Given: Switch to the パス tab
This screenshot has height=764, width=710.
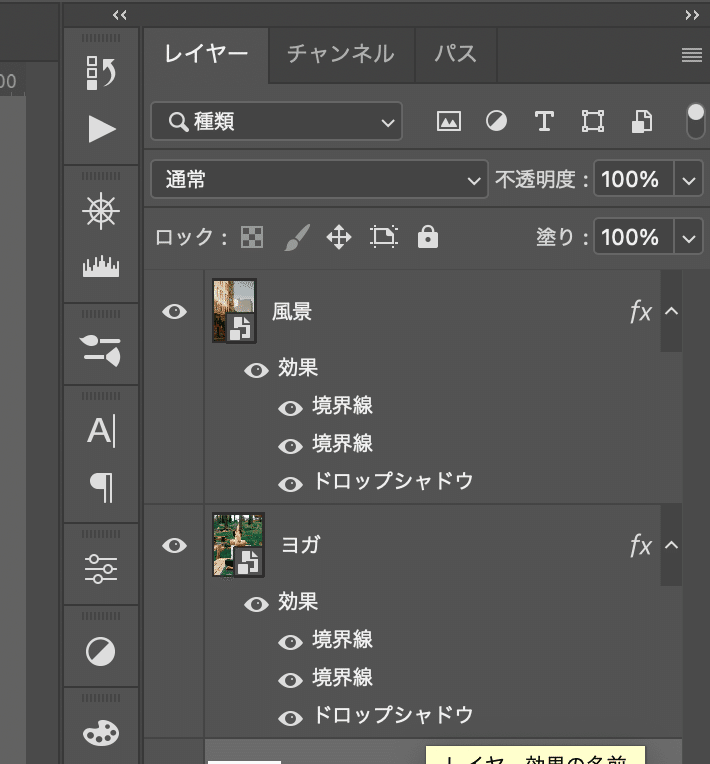Looking at the screenshot, I should point(455,54).
